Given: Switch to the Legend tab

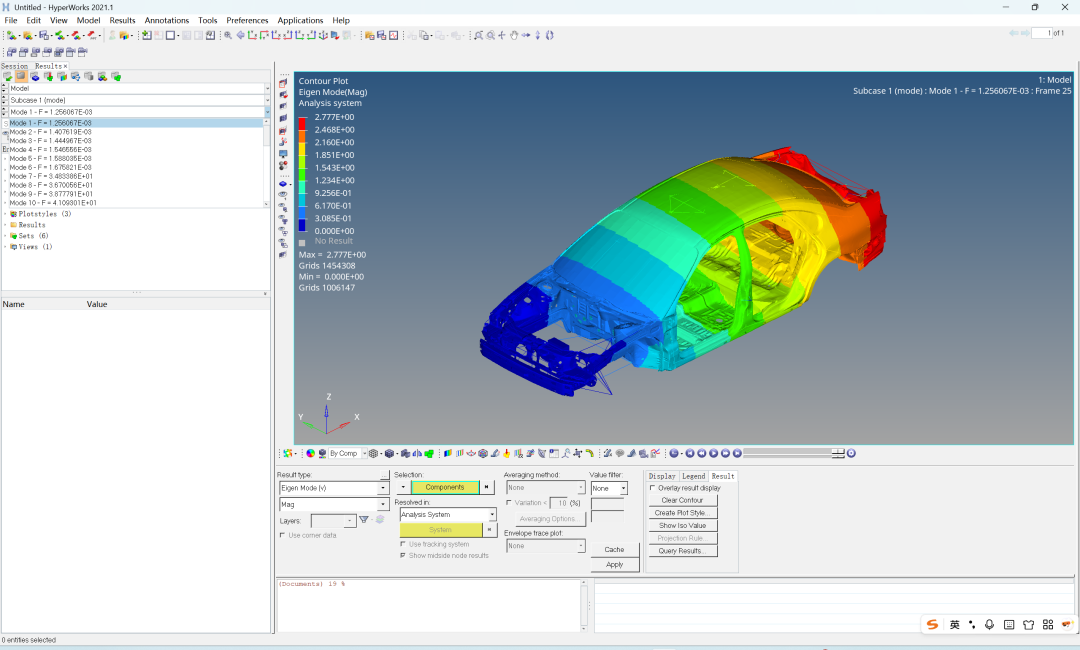Looking at the screenshot, I should (693, 476).
